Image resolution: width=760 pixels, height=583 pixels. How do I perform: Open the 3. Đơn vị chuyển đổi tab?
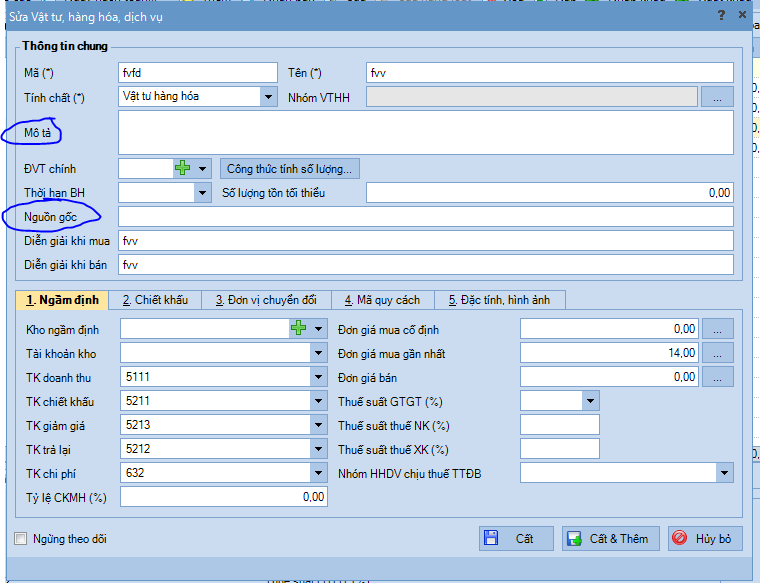(266, 300)
